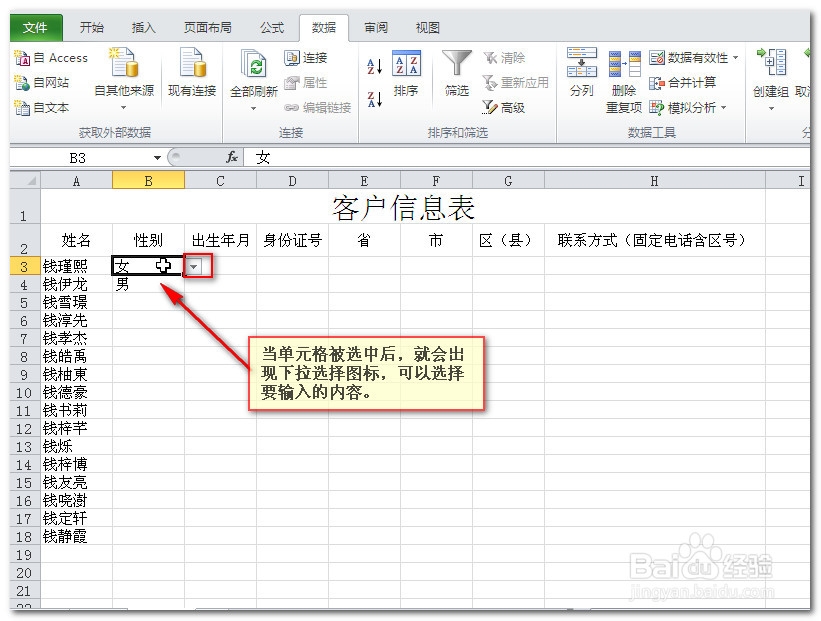Select the cell containing 钱静霞
This screenshot has height=621, width=821.
pos(76,537)
